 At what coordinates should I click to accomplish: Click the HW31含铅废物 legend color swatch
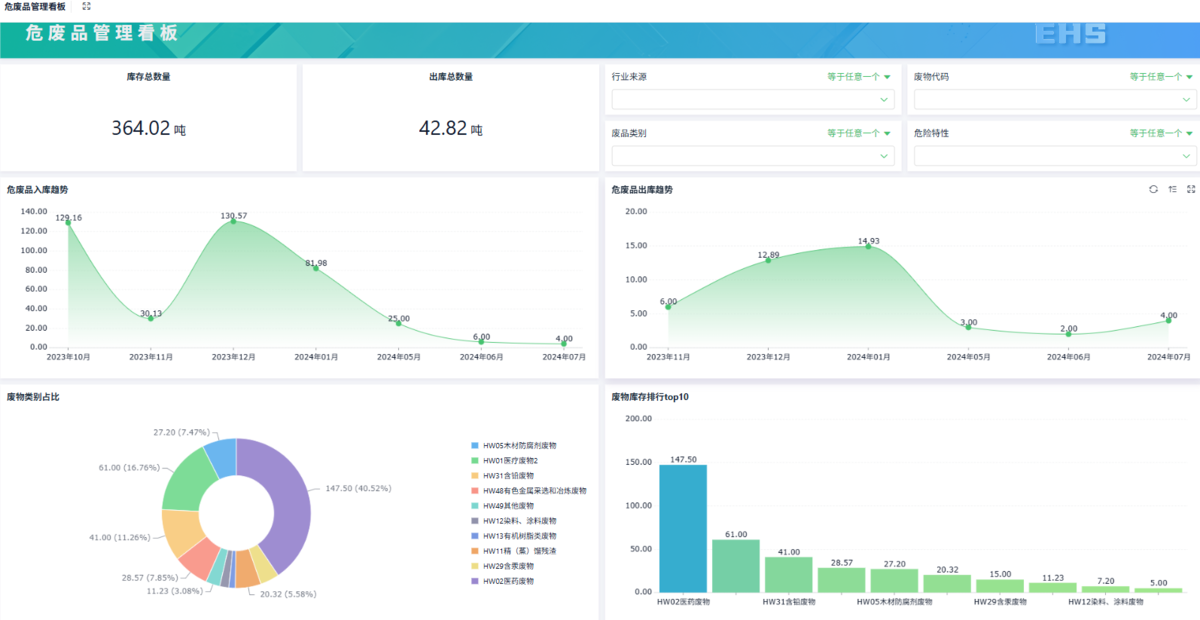pos(475,475)
